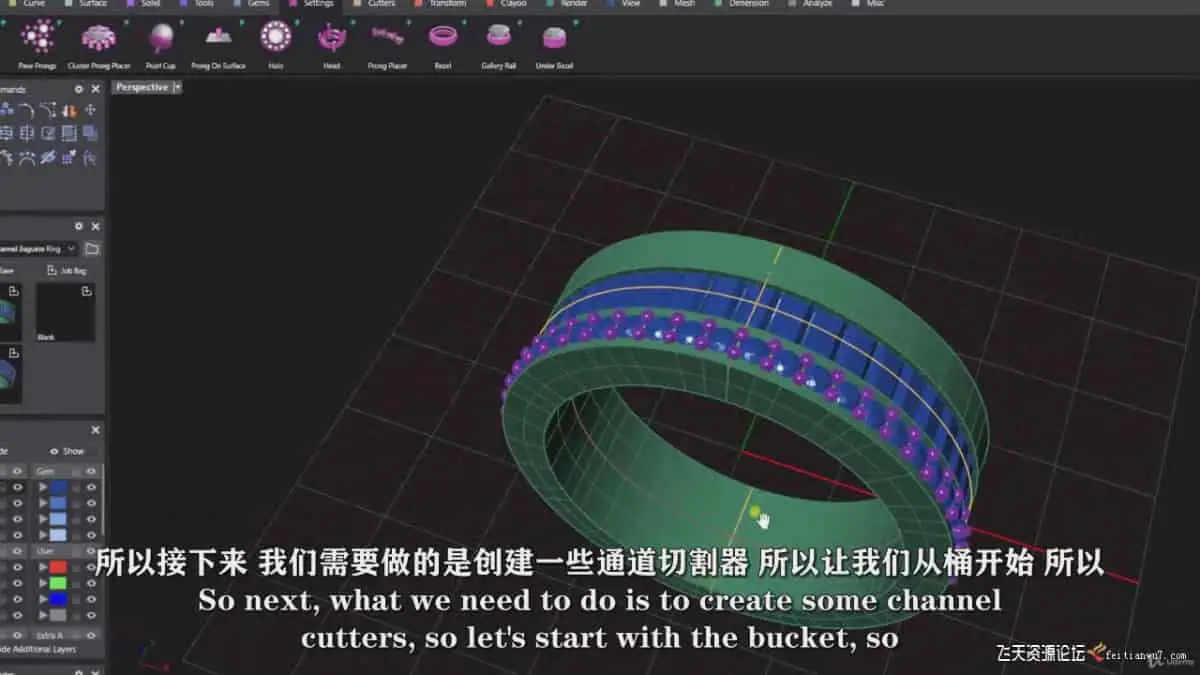
Task: Toggle visibility of lightest blue gem layer
Action: [91, 535]
